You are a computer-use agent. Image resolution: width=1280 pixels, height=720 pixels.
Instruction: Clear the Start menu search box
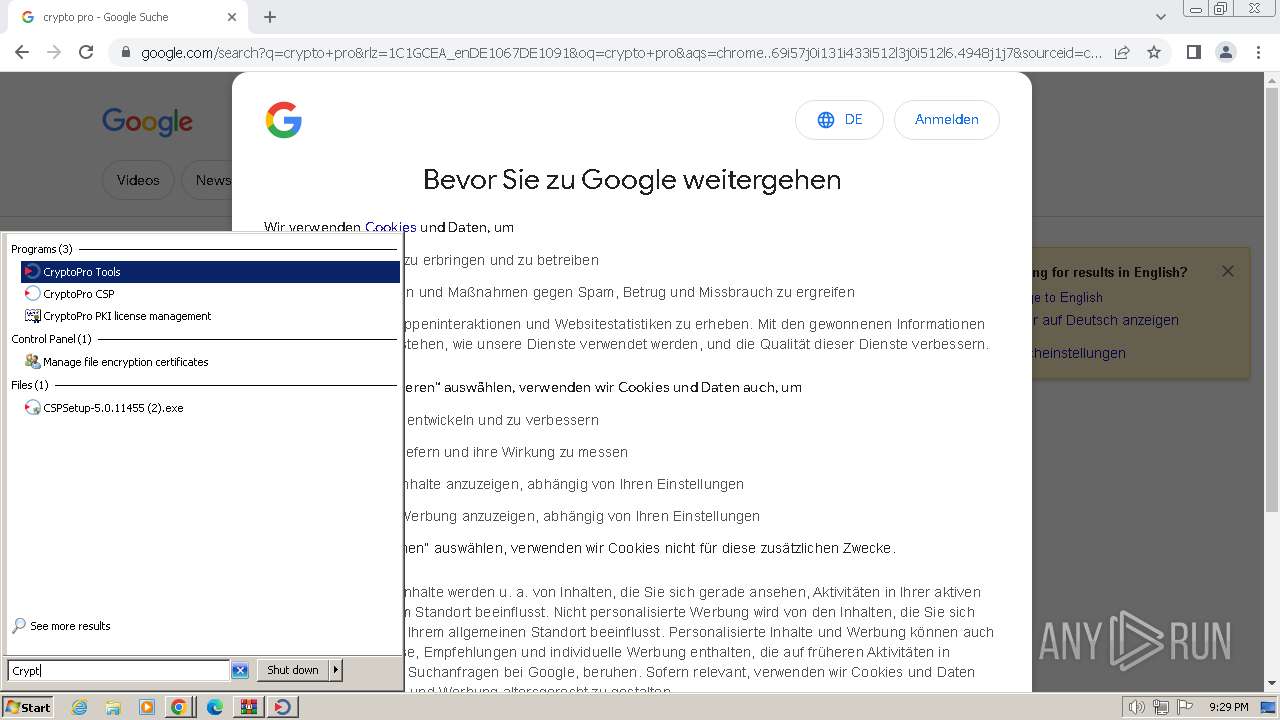tap(240, 671)
